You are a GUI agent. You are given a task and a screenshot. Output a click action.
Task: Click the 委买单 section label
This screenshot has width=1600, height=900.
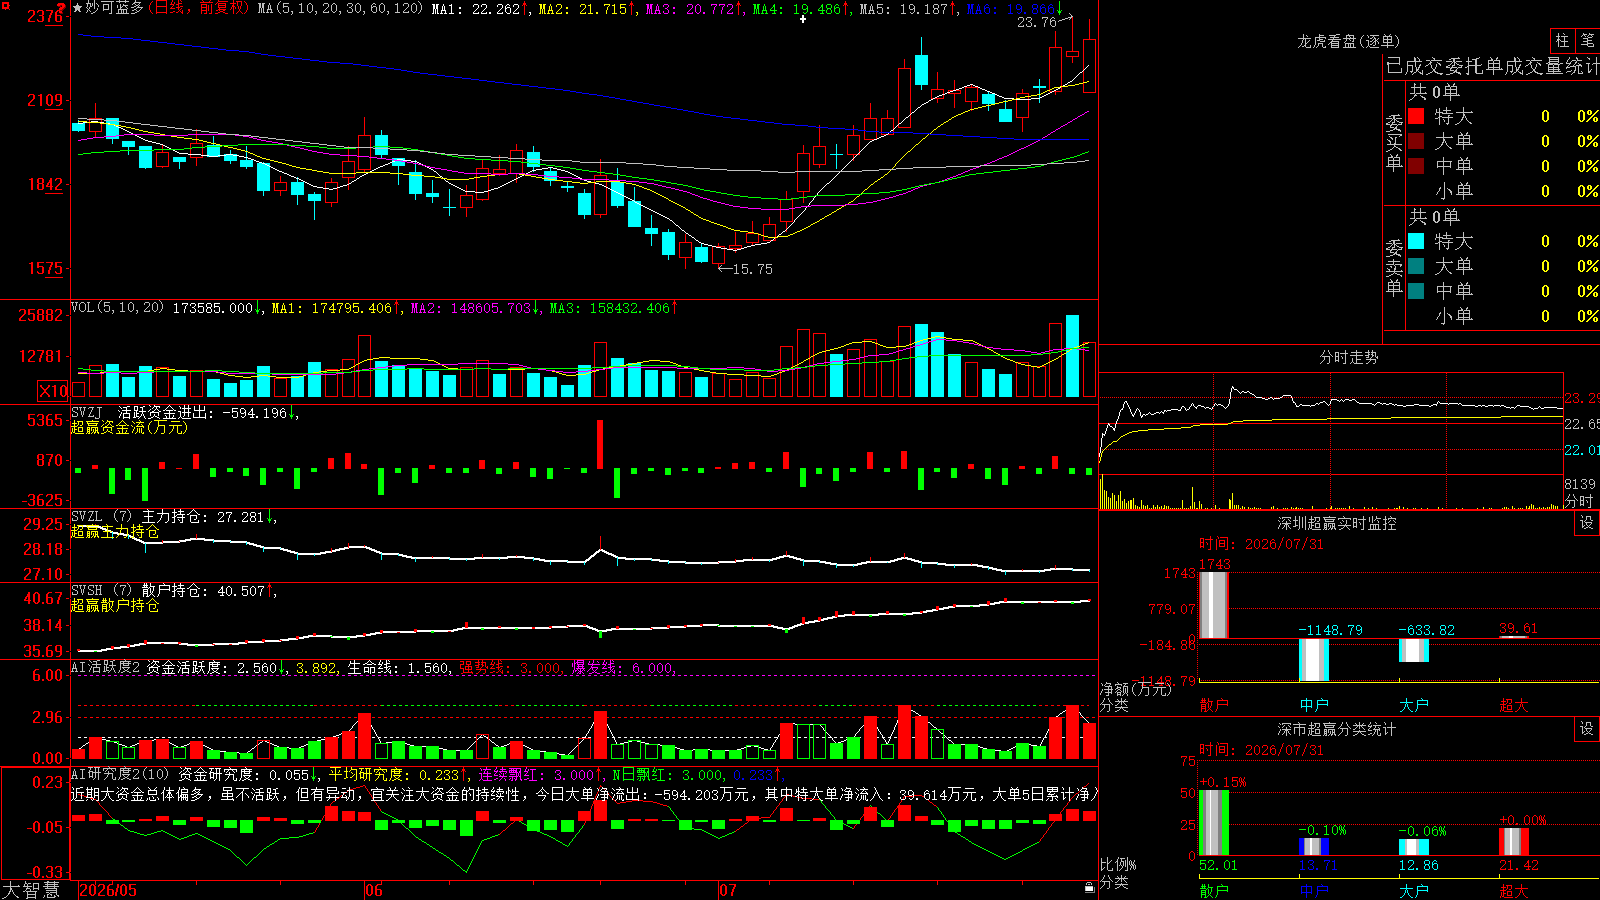point(1394,142)
